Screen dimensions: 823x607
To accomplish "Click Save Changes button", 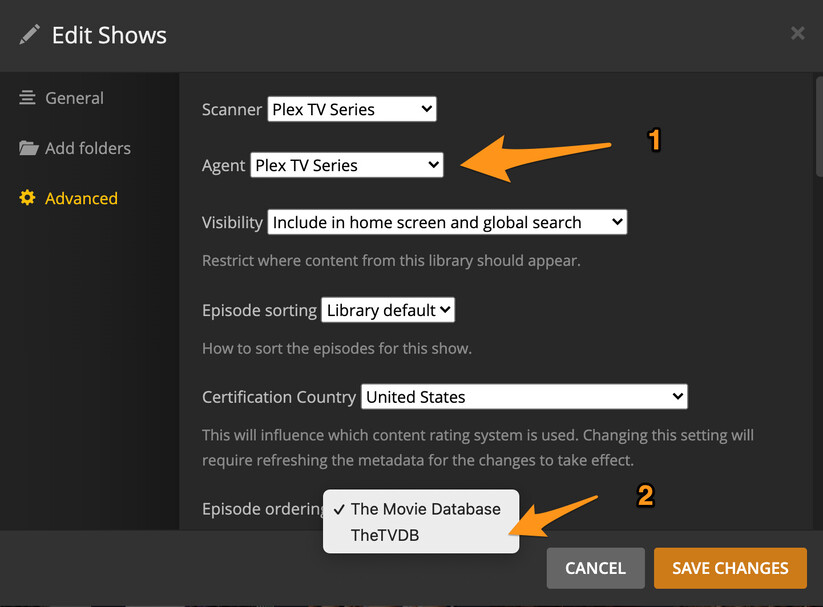I will point(730,568).
